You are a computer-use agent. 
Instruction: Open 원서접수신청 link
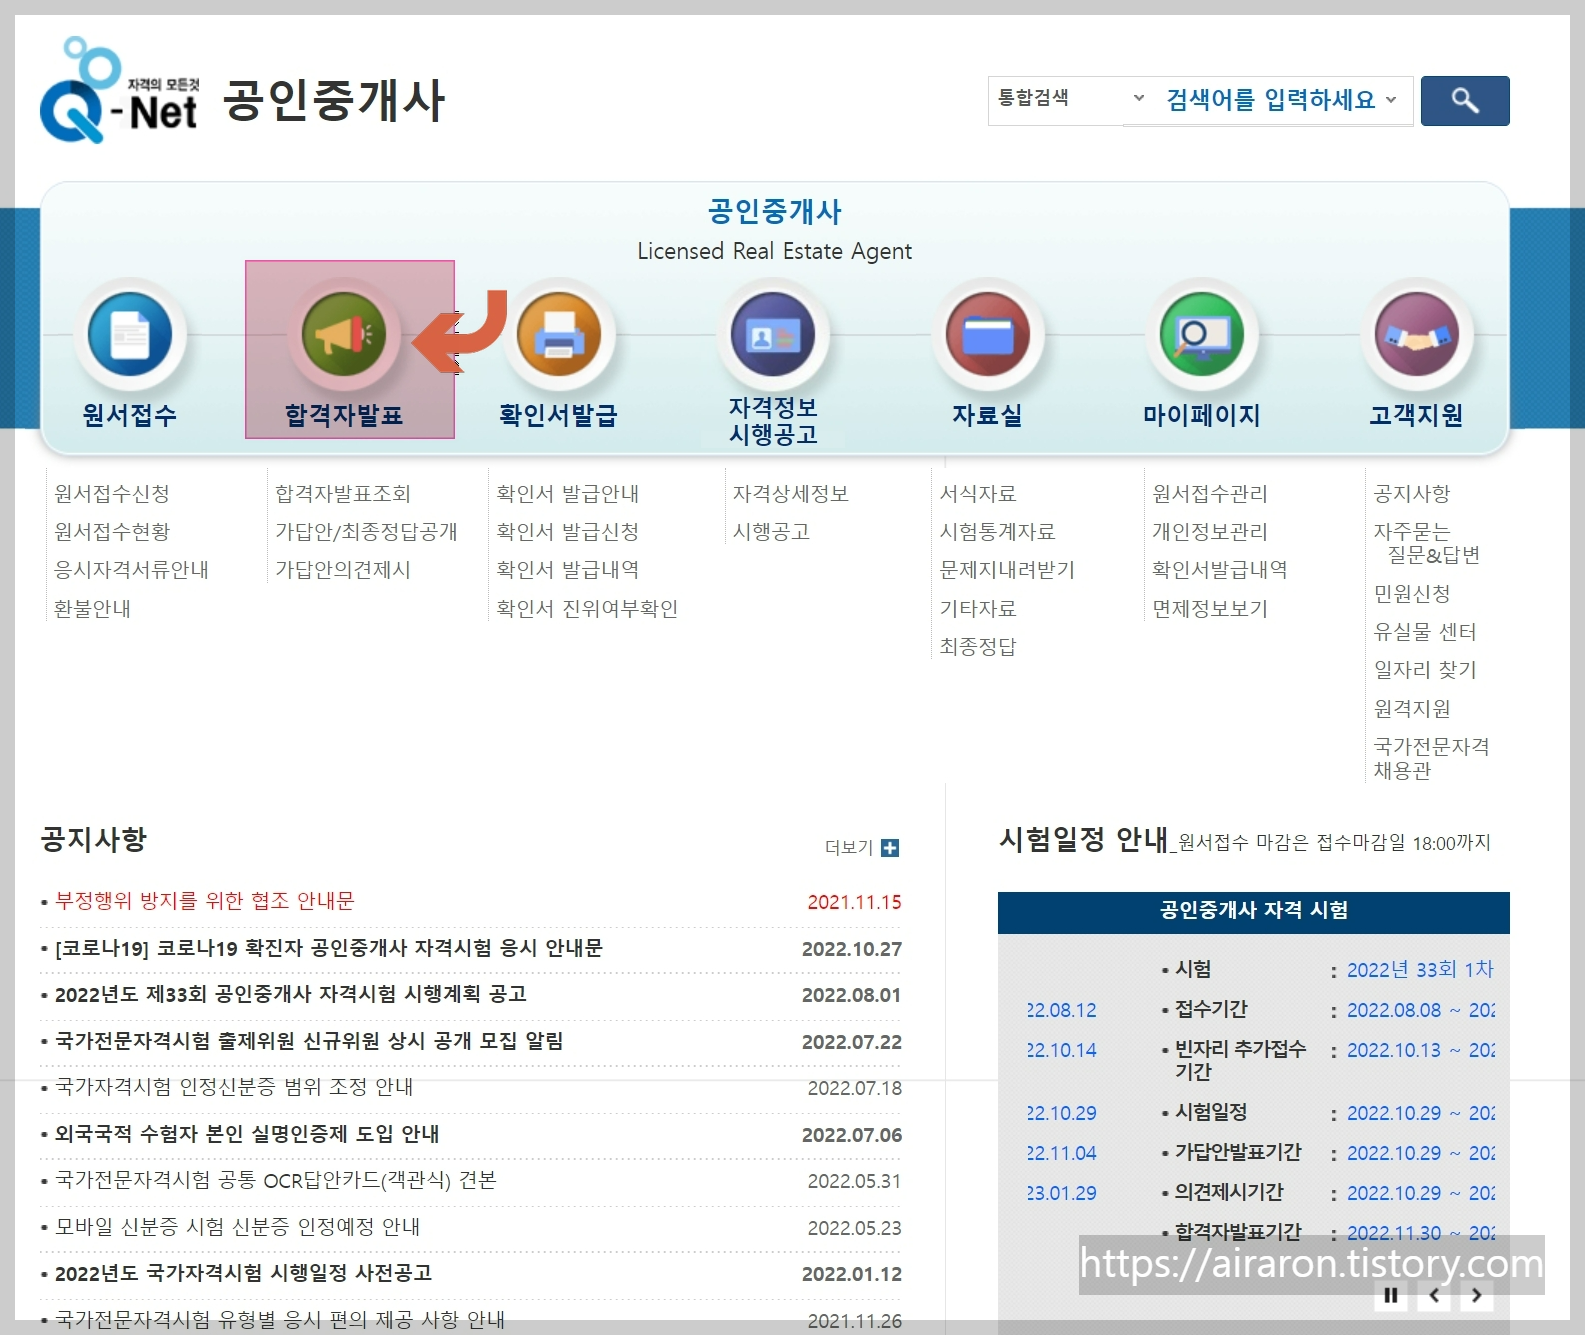(112, 493)
